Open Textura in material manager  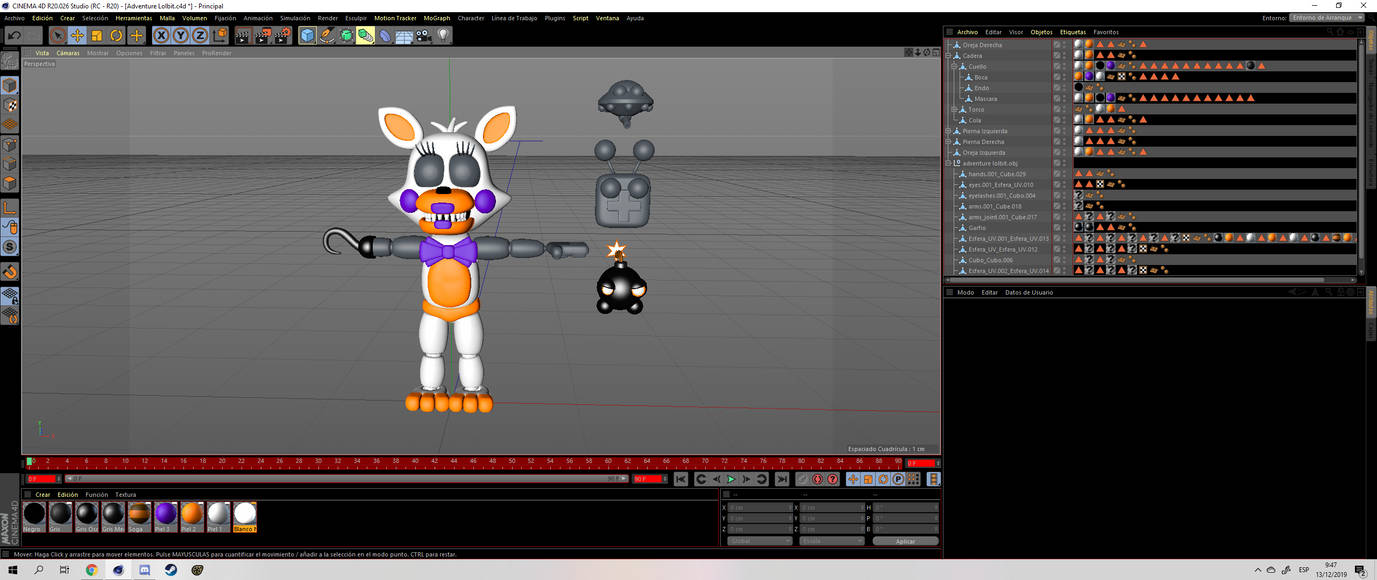point(125,495)
